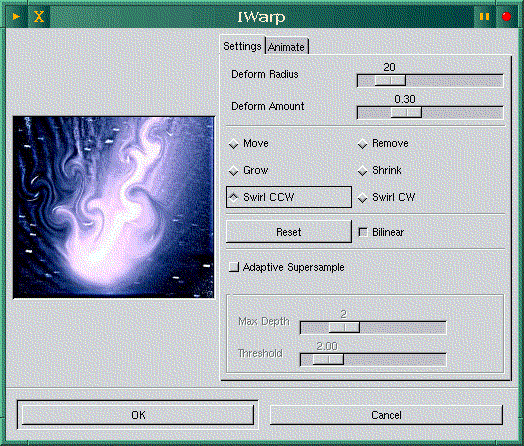Click the Deform Radius value 20
This screenshot has height=446, width=524.
coord(389,67)
